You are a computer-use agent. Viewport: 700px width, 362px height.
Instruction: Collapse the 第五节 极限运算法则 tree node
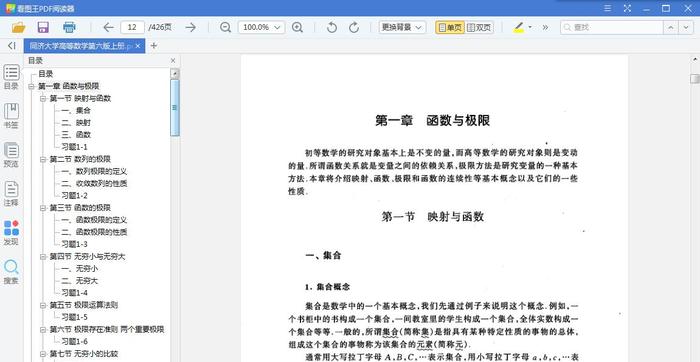(x=43, y=305)
